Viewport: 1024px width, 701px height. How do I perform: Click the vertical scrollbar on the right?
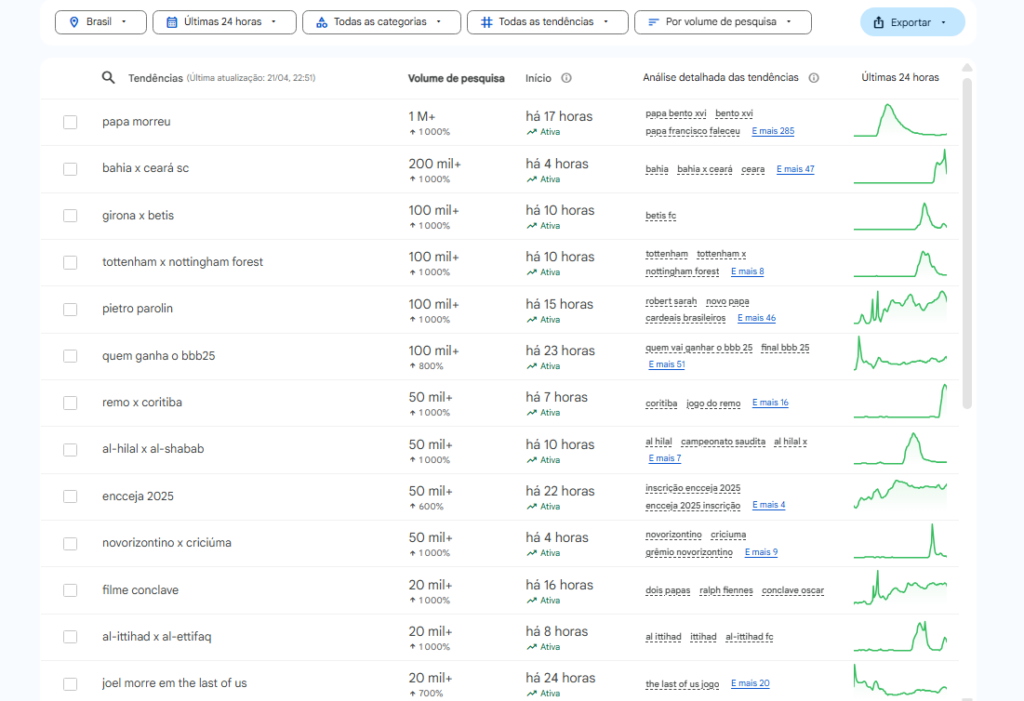point(966,240)
